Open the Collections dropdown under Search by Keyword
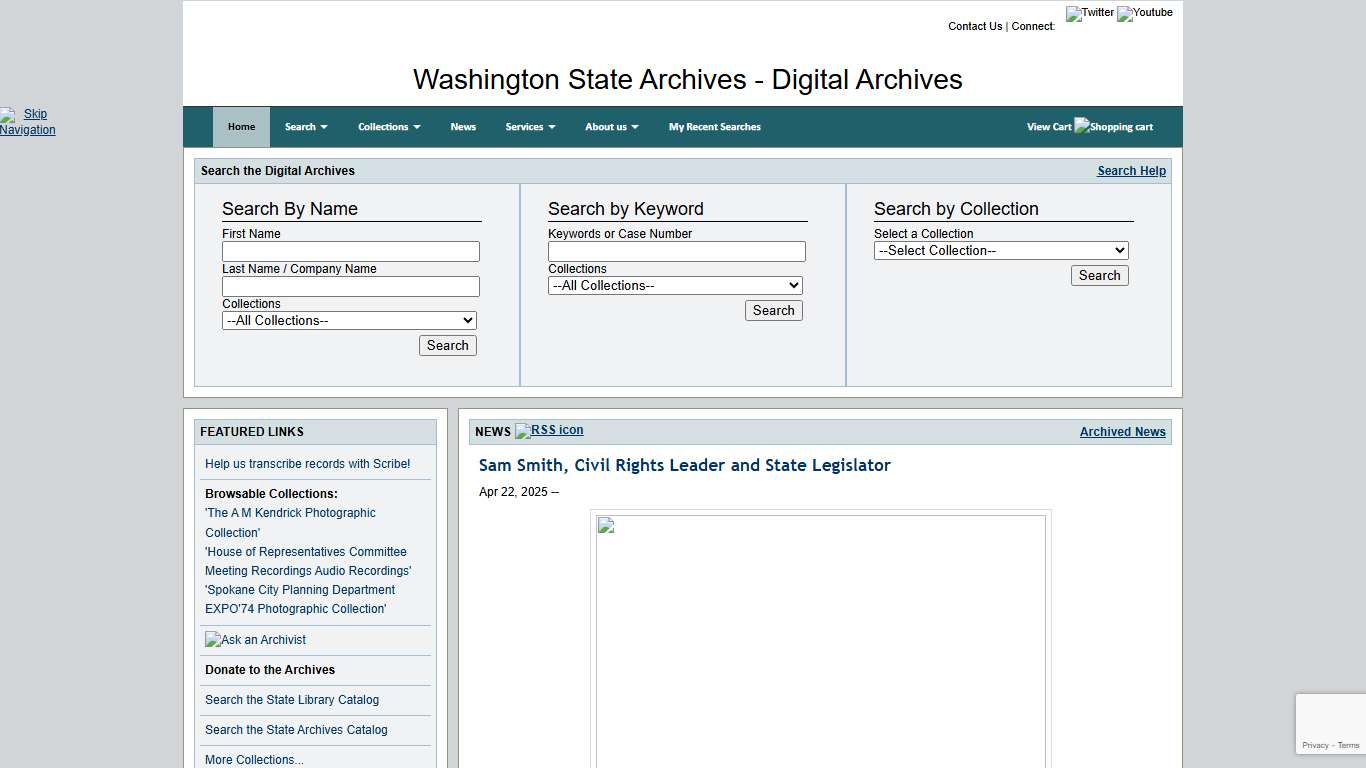 (x=674, y=285)
